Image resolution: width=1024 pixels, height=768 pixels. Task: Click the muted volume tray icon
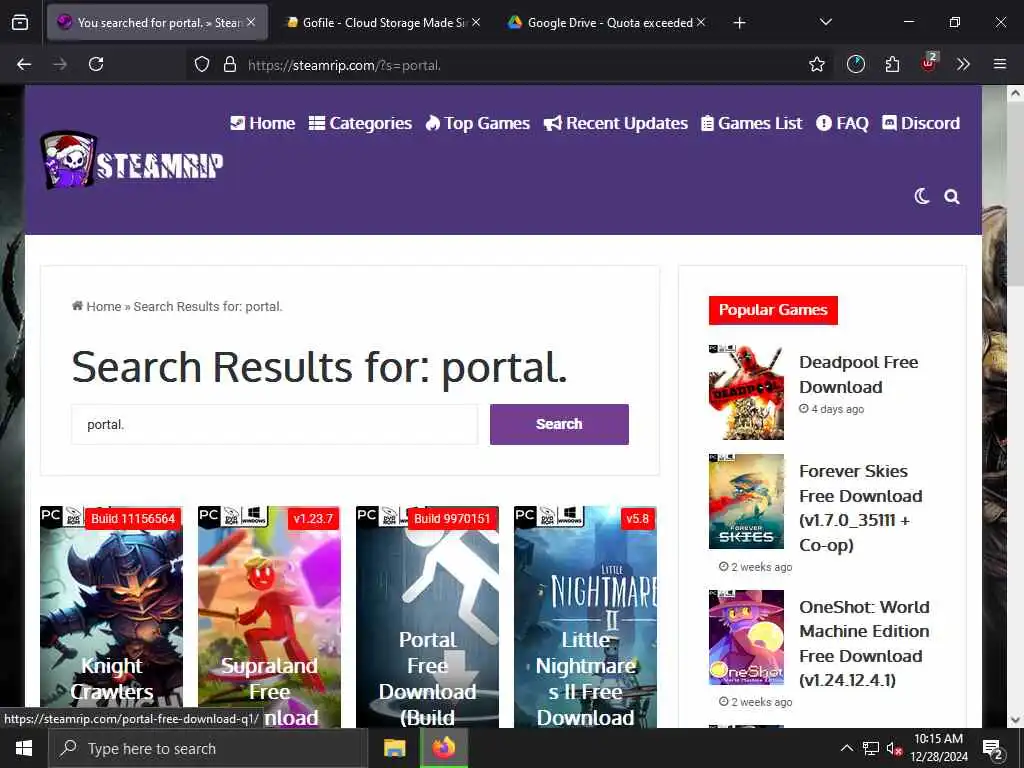tap(893, 748)
